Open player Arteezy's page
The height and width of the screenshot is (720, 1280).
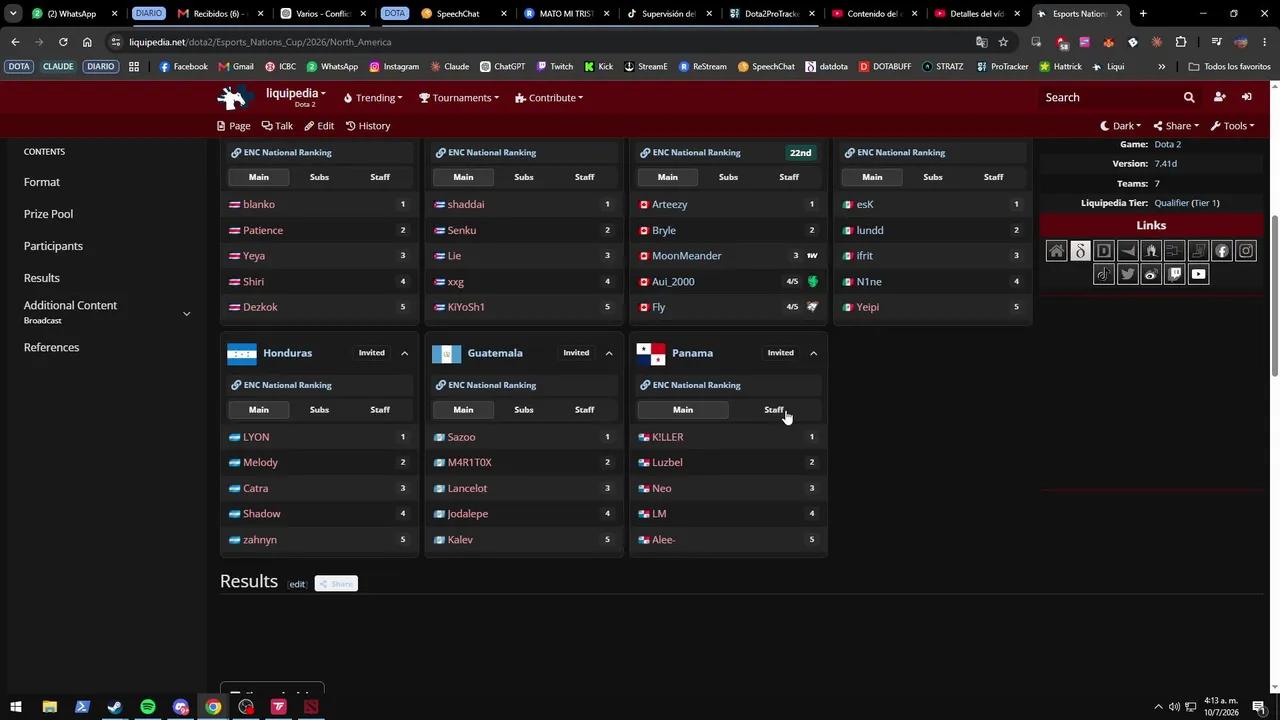(x=669, y=204)
